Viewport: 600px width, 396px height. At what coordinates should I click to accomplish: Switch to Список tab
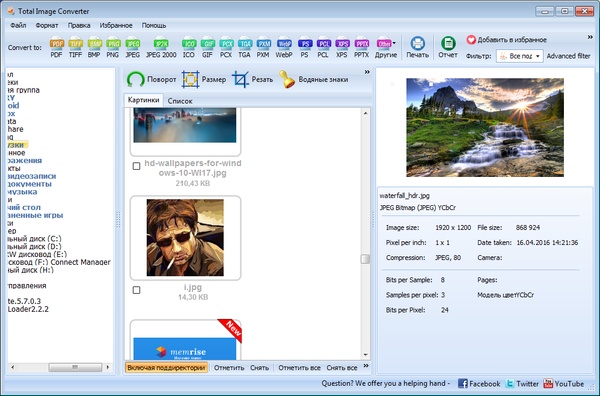[180, 101]
